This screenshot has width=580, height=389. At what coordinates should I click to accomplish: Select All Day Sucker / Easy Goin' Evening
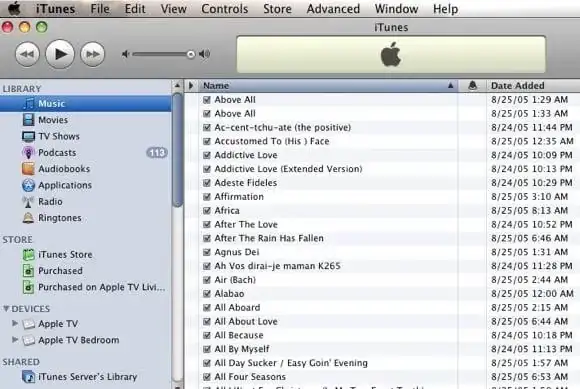click(x=291, y=363)
